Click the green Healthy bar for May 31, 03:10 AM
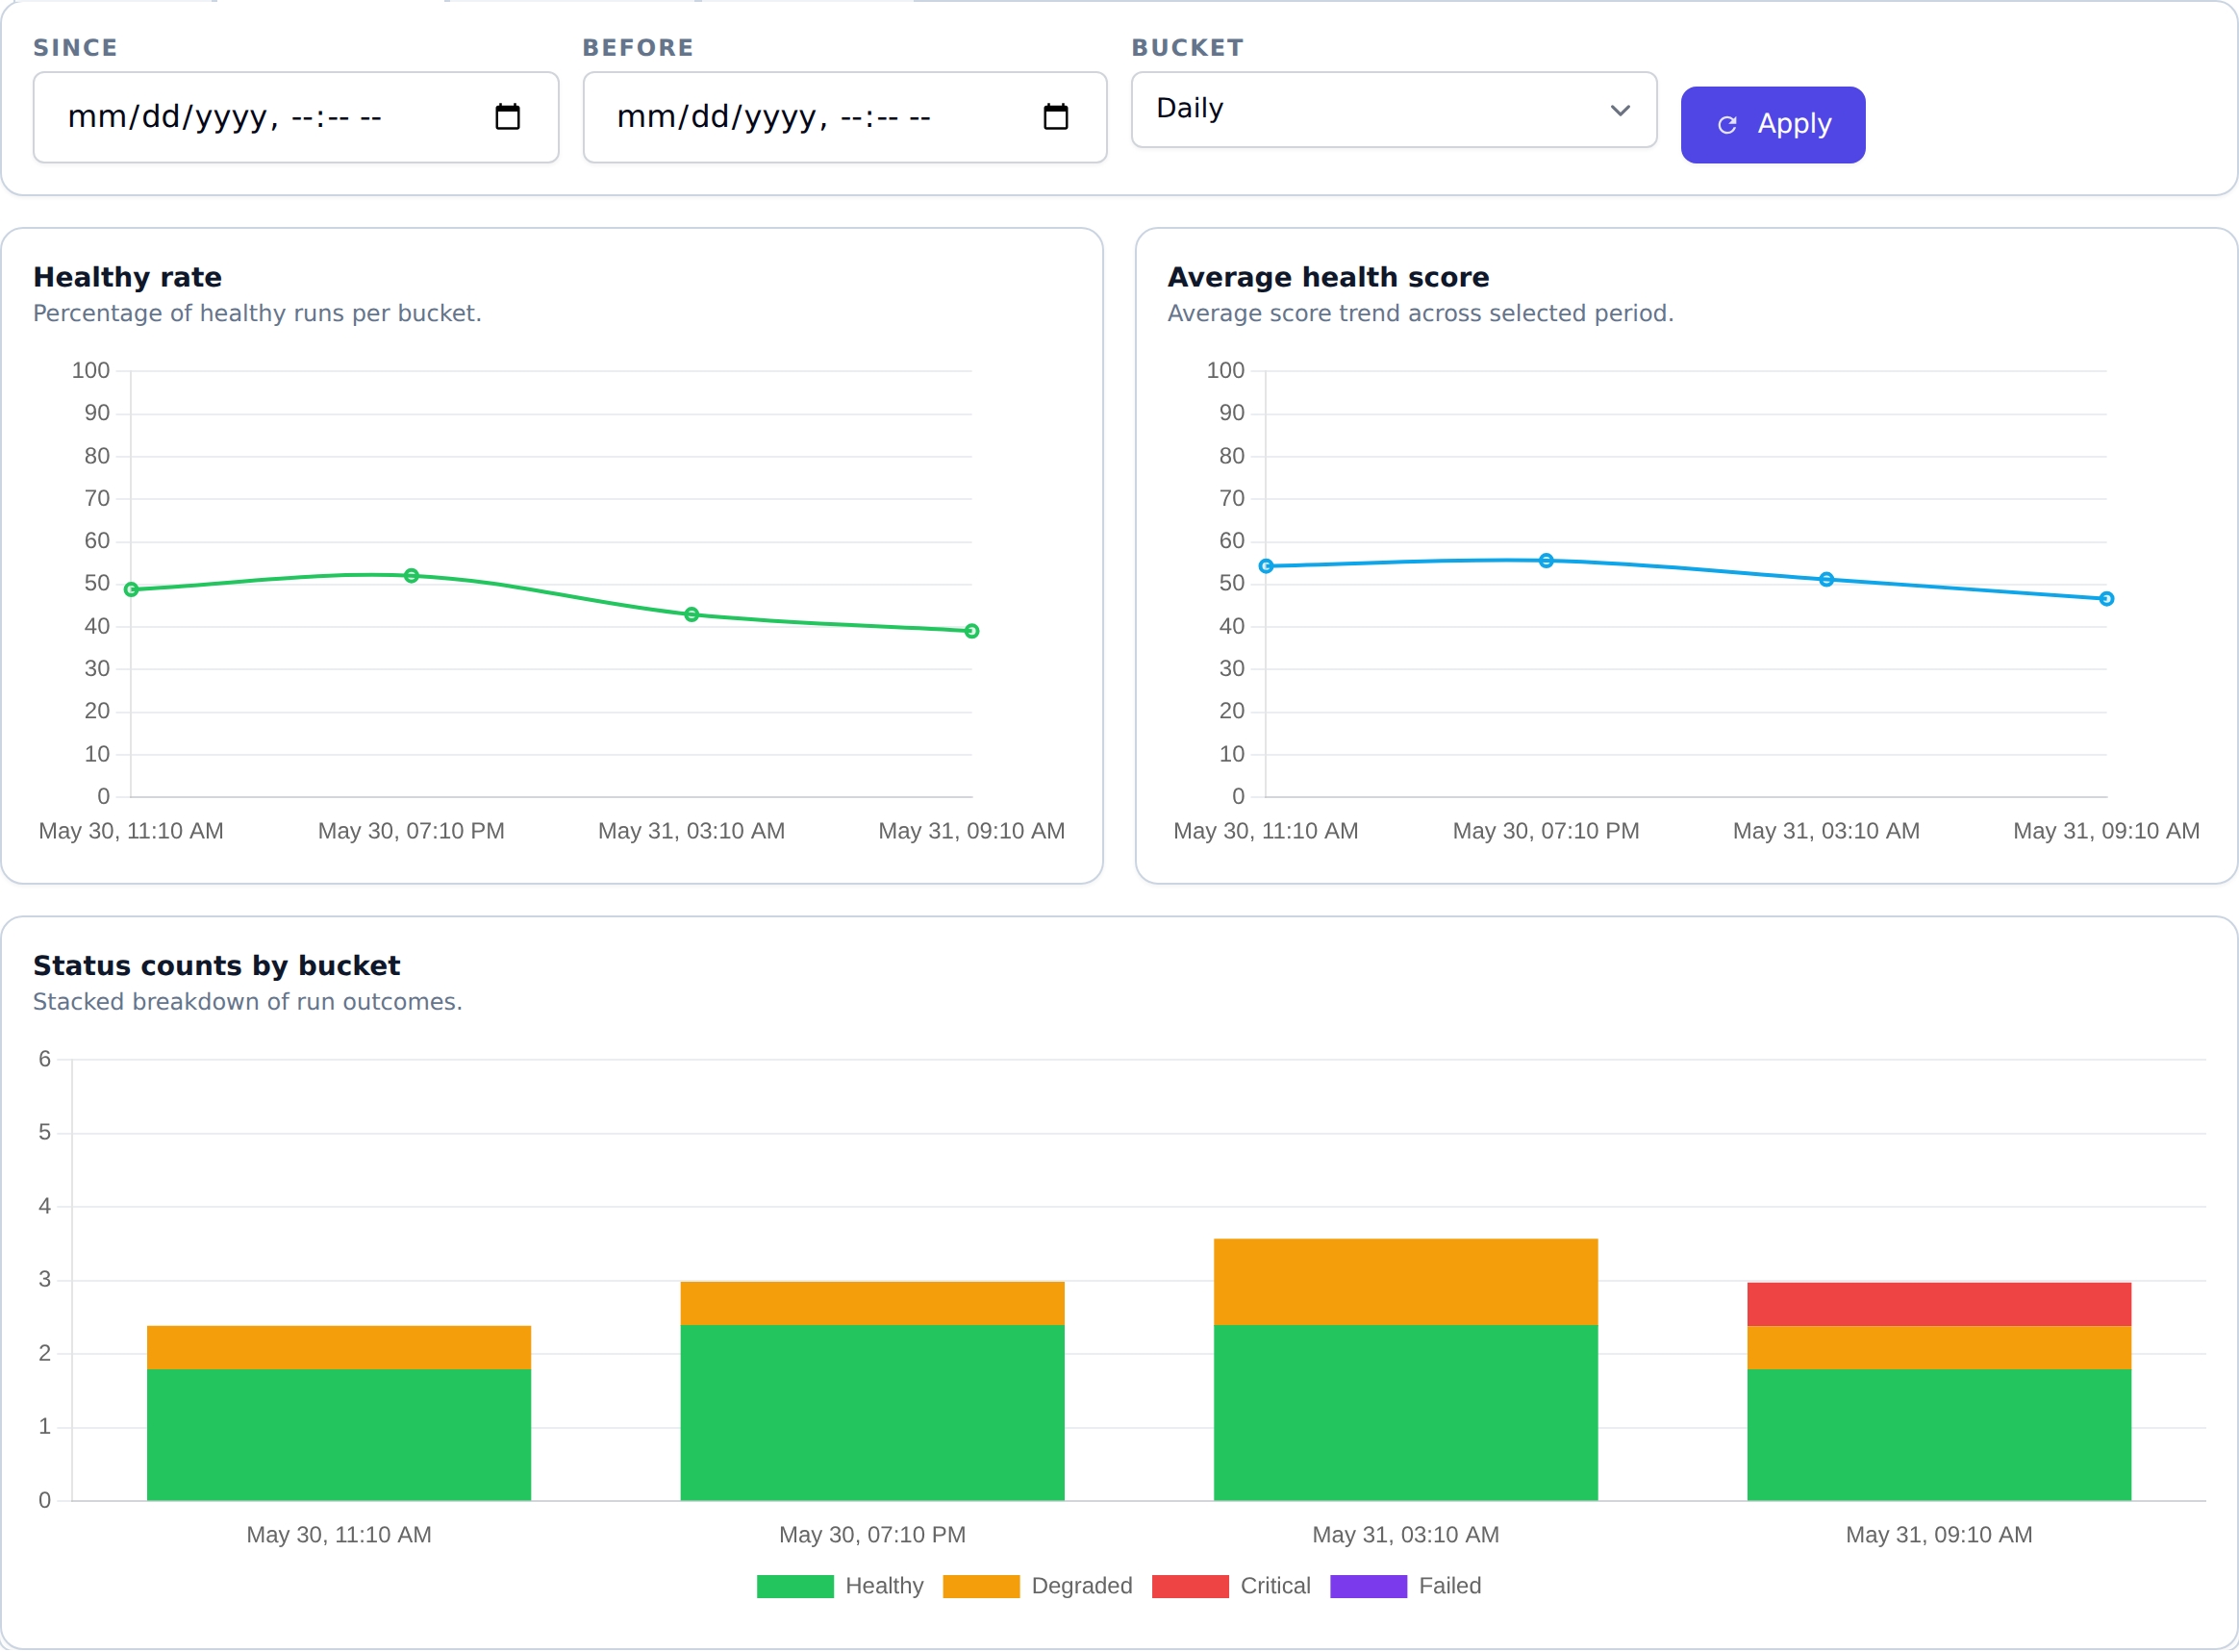 [x=1406, y=1413]
